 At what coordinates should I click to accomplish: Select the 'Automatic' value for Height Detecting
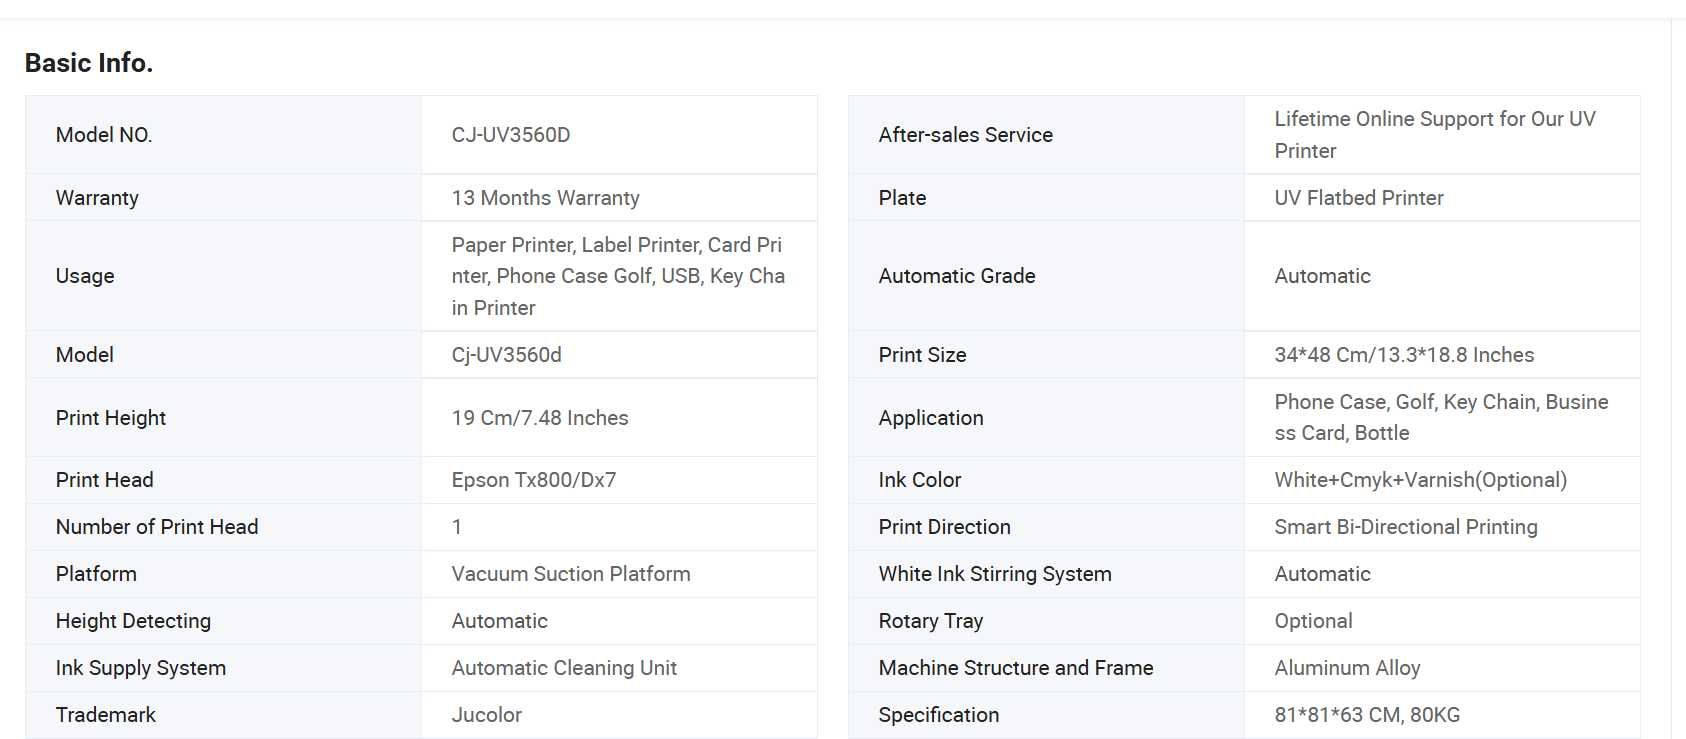coord(500,621)
